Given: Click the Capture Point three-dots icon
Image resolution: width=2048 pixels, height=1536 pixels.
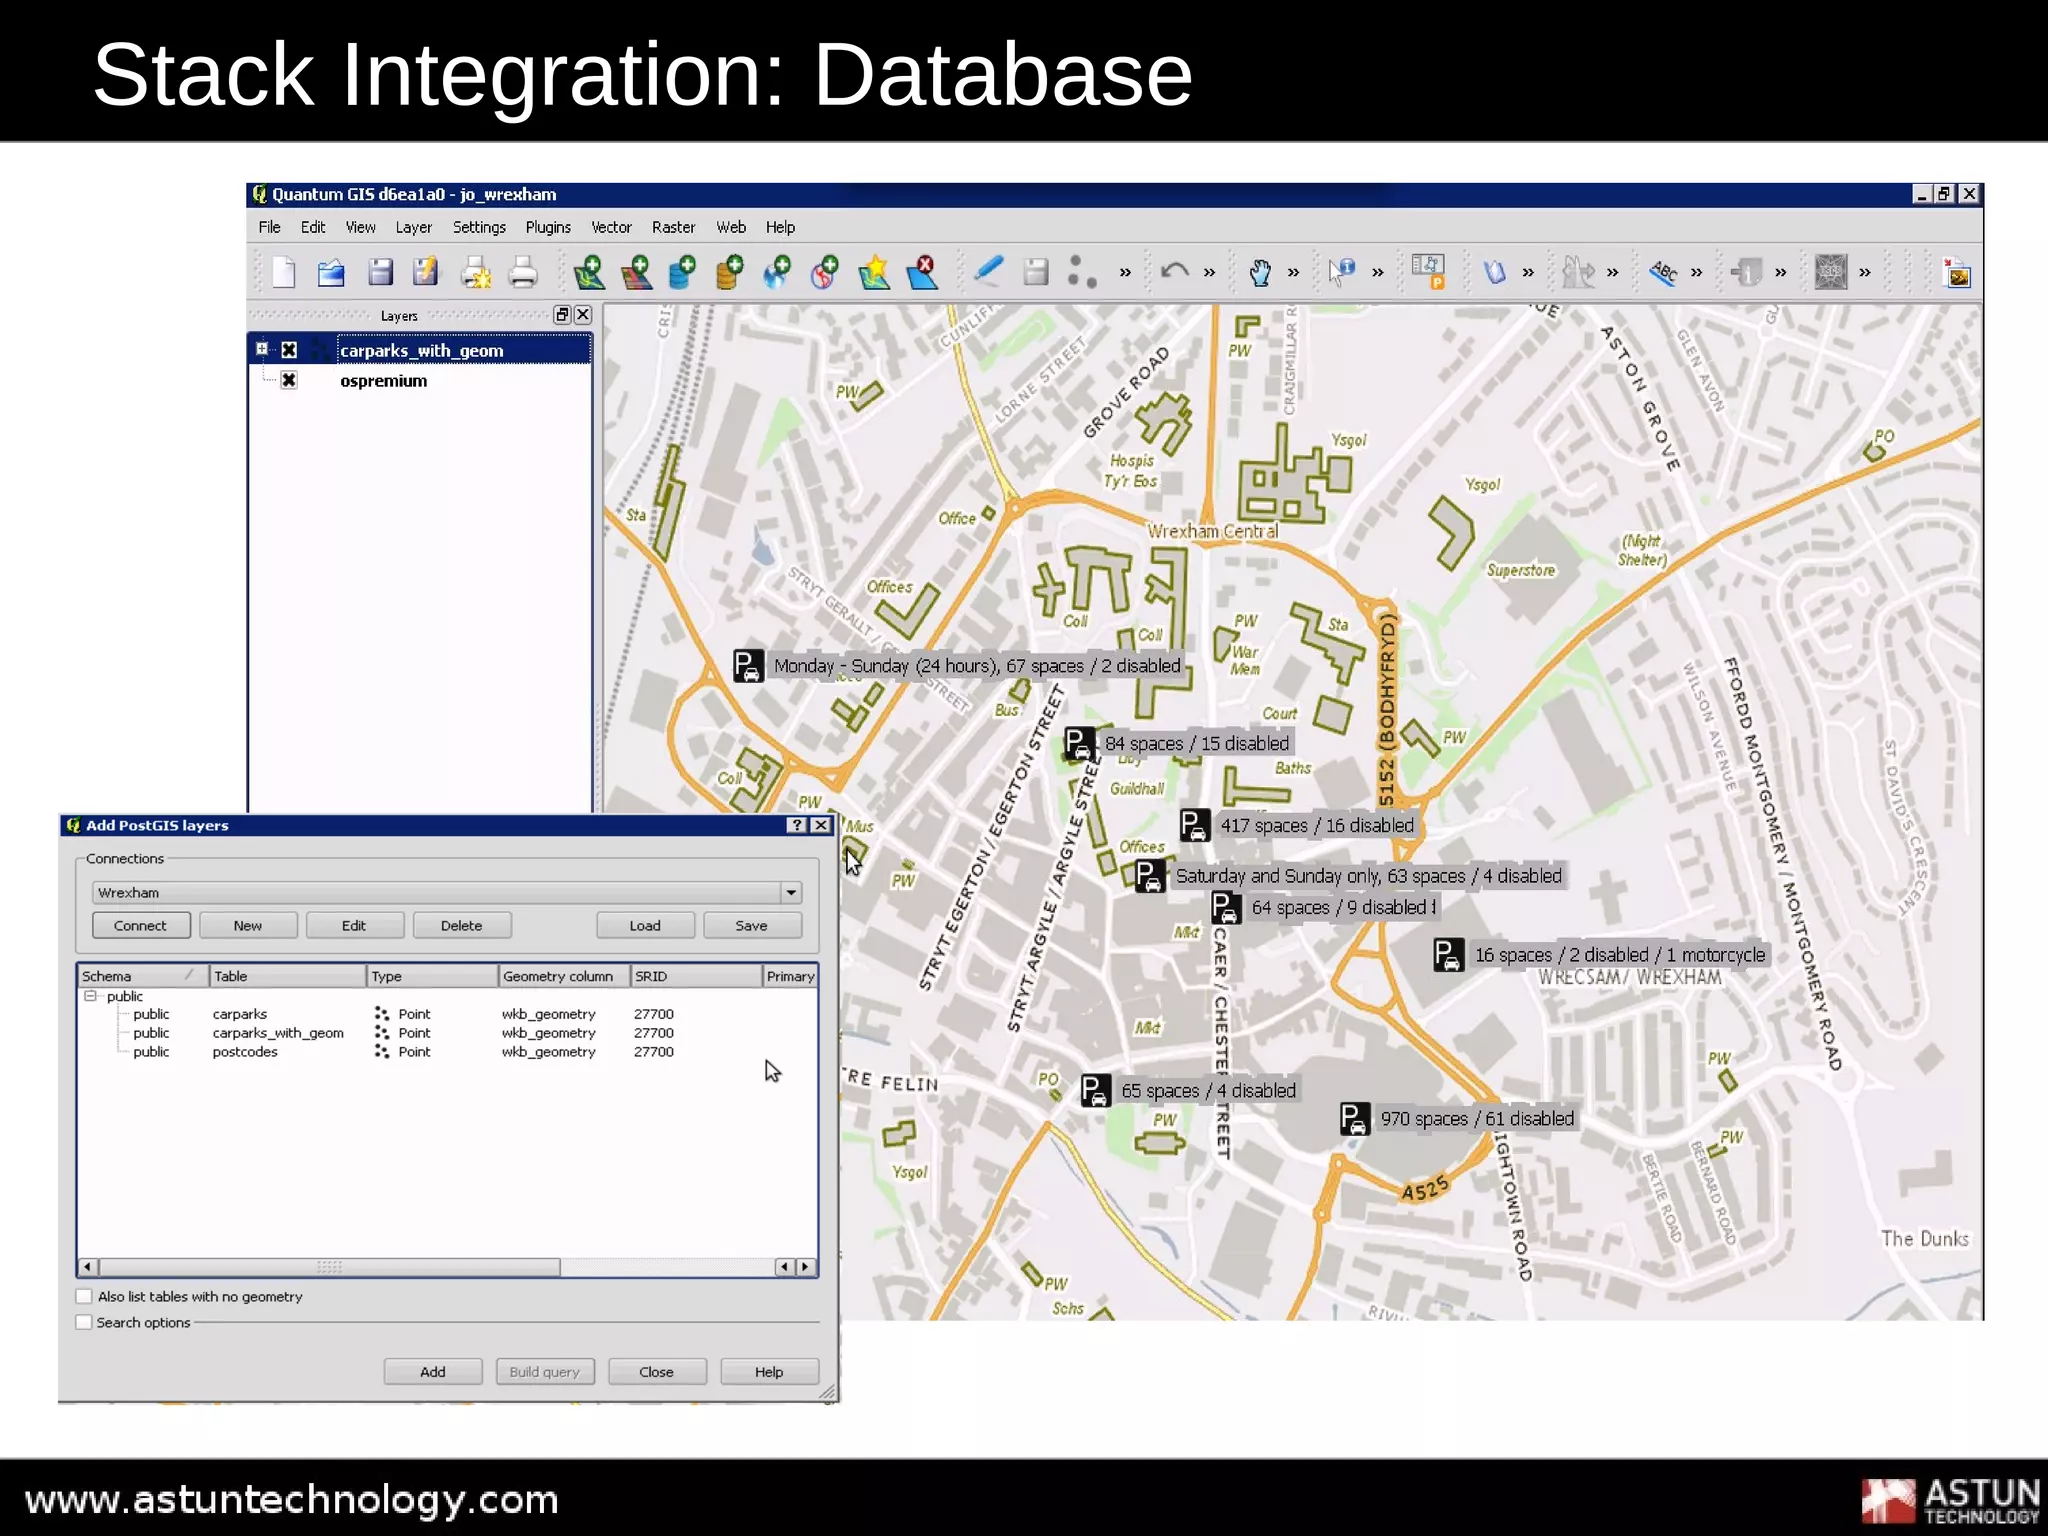Looking at the screenshot, I should point(1082,272).
